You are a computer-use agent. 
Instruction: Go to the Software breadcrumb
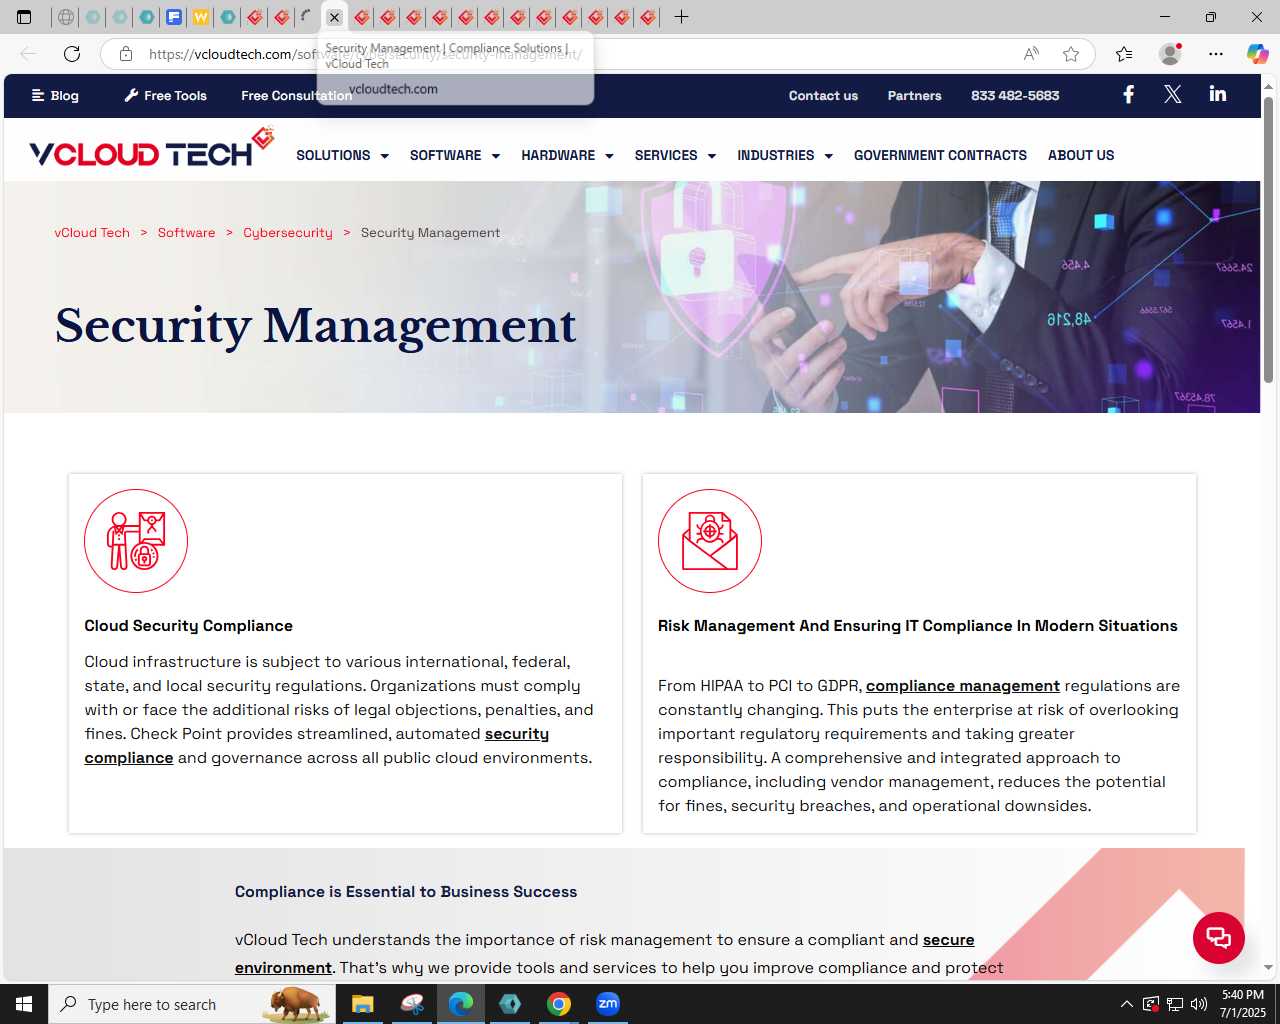pos(186,232)
